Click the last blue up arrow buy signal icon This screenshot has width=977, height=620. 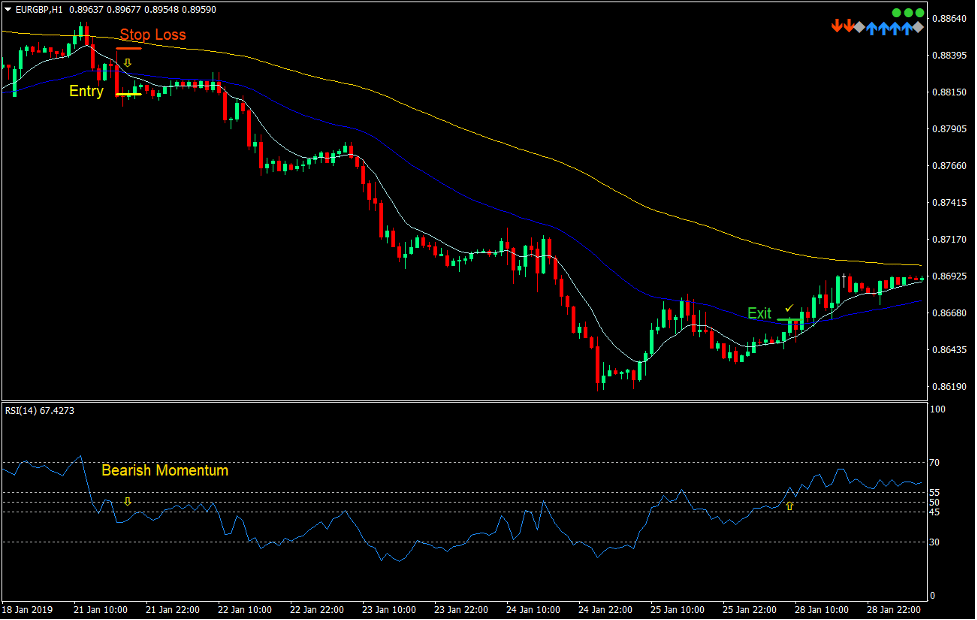(x=907, y=27)
